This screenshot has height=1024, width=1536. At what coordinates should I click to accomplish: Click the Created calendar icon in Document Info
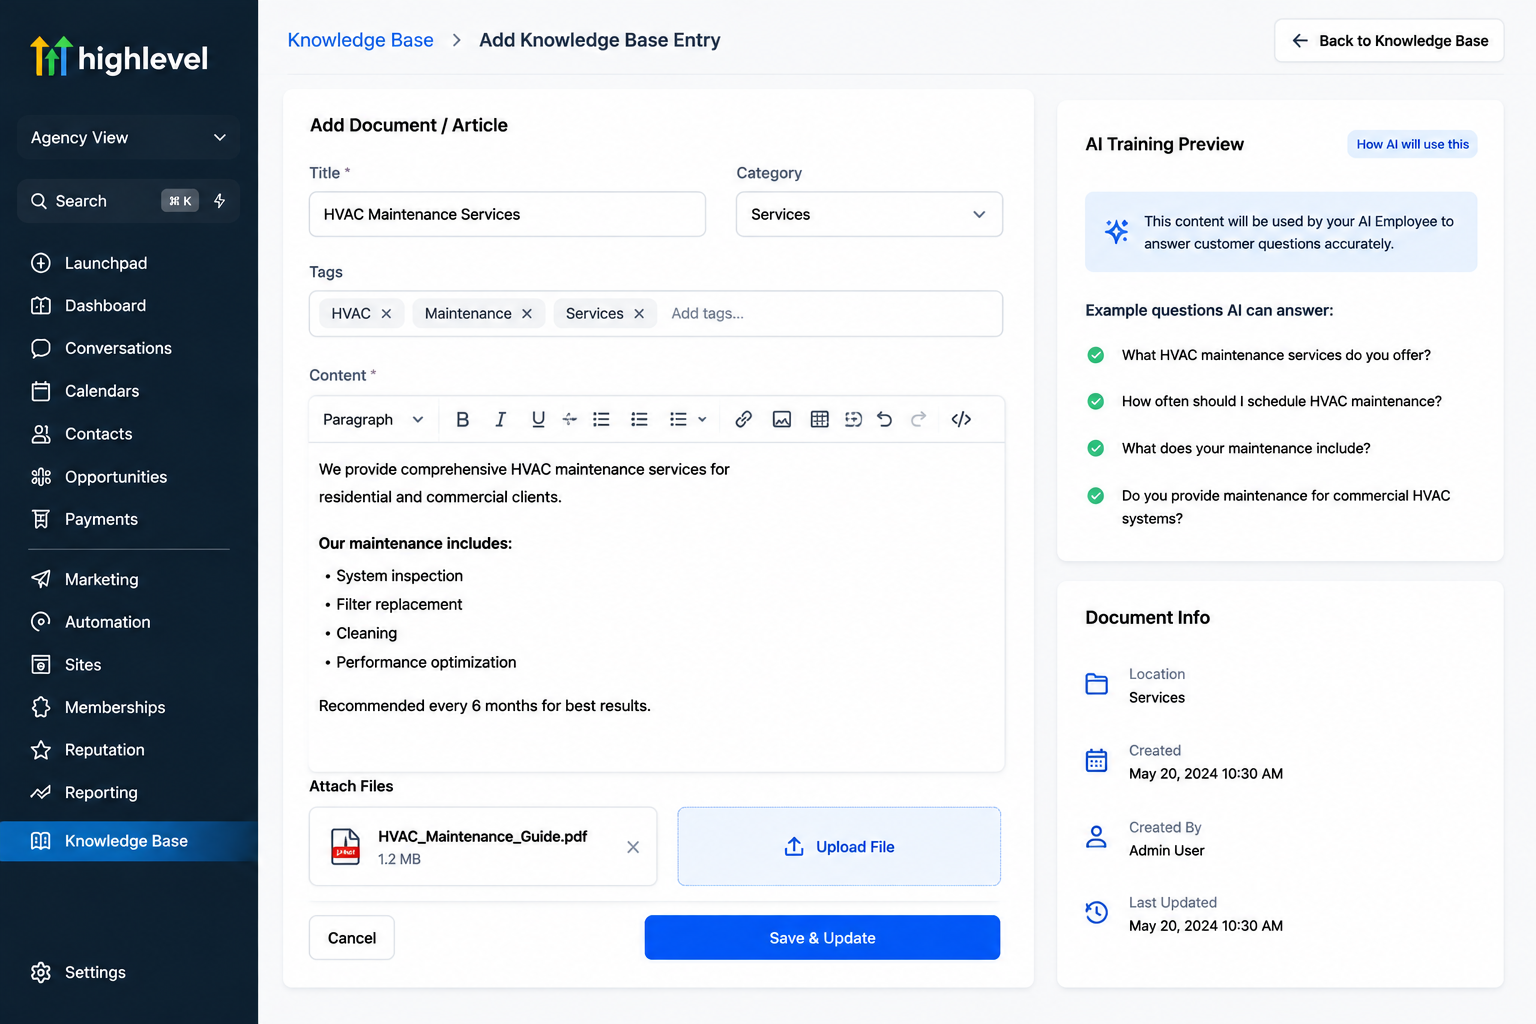[1097, 761]
